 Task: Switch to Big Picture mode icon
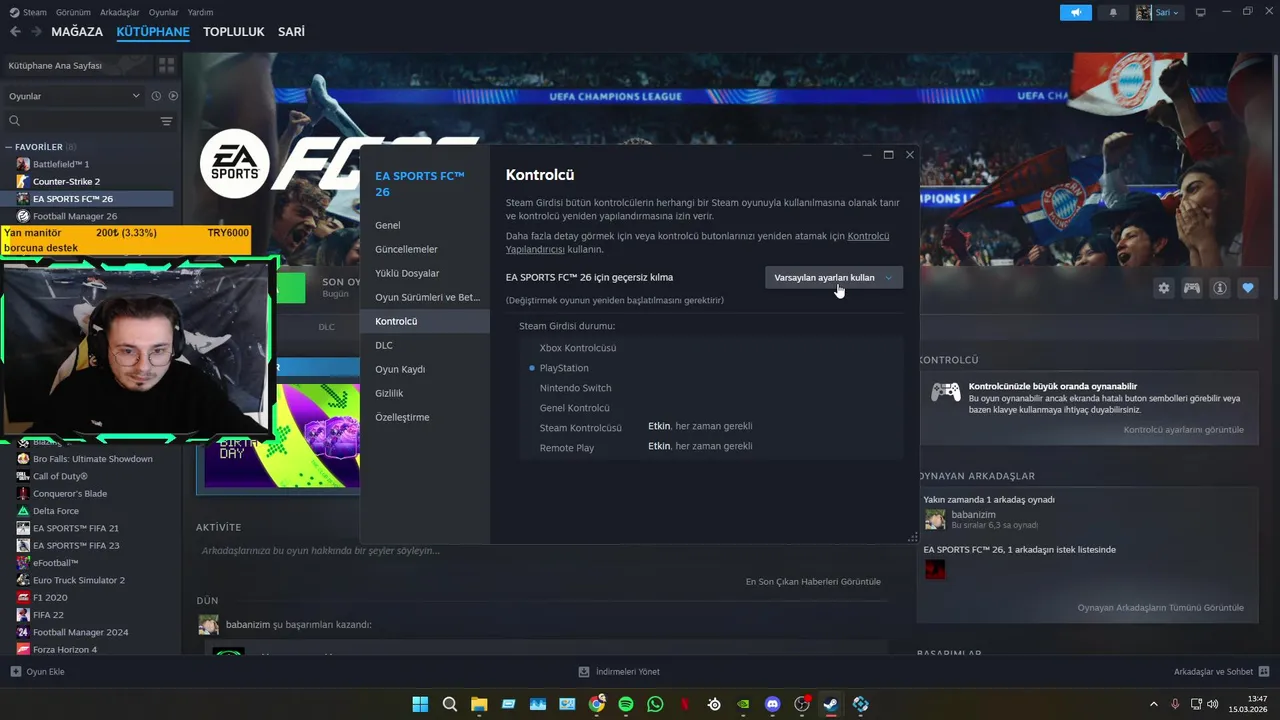1201,13
